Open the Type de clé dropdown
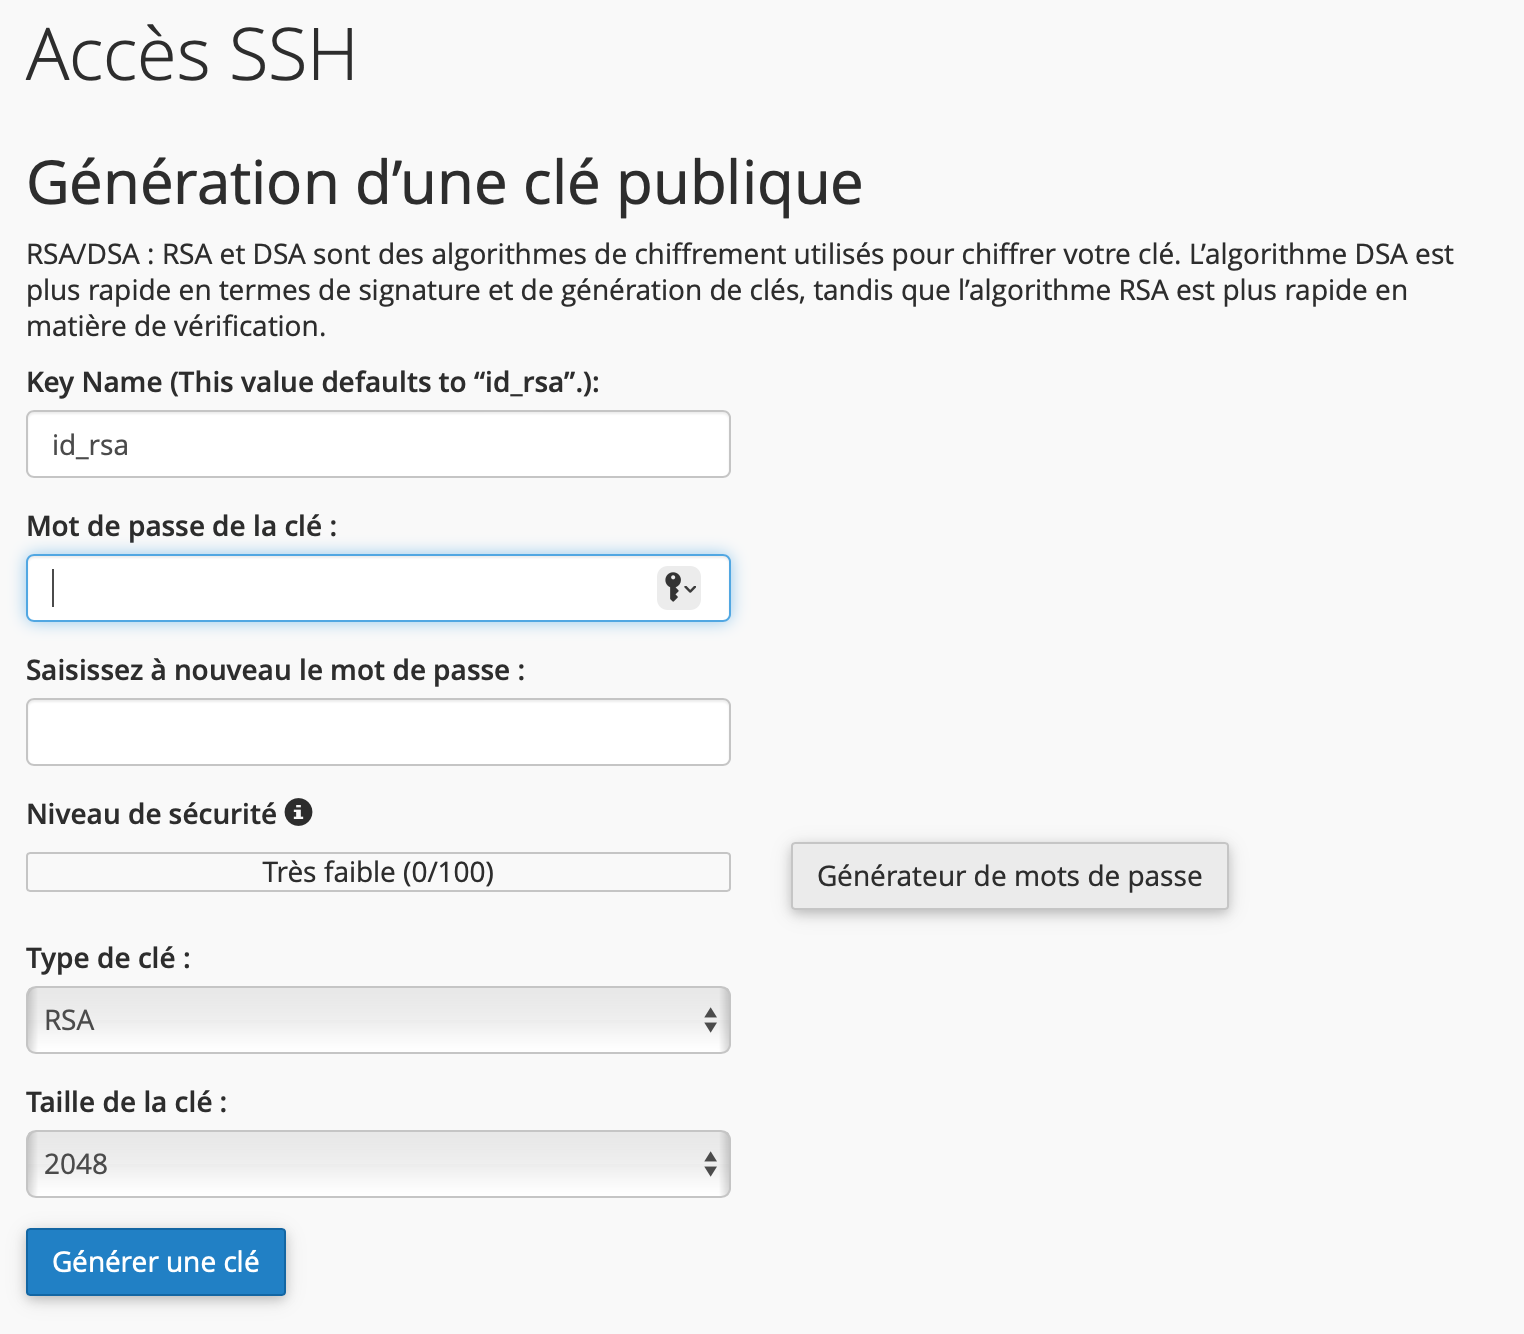 pyautogui.click(x=377, y=1020)
